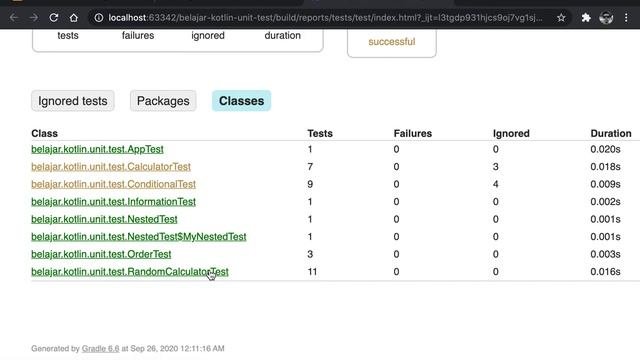Click the 0.016s duration for RandomCalculatorTest
The image size is (640, 360).
(x=605, y=272)
